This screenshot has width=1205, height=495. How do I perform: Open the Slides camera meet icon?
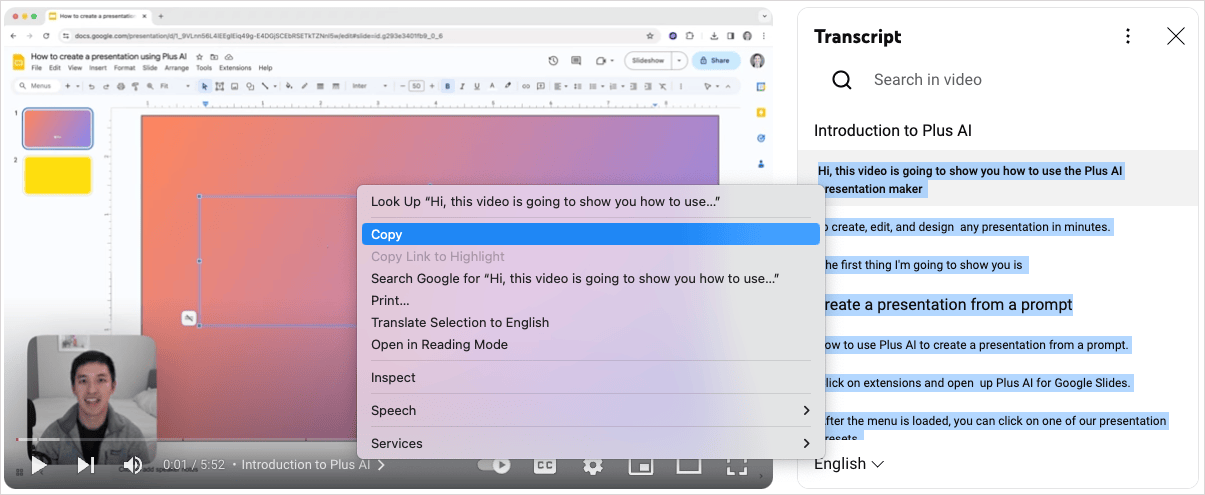tap(603, 60)
